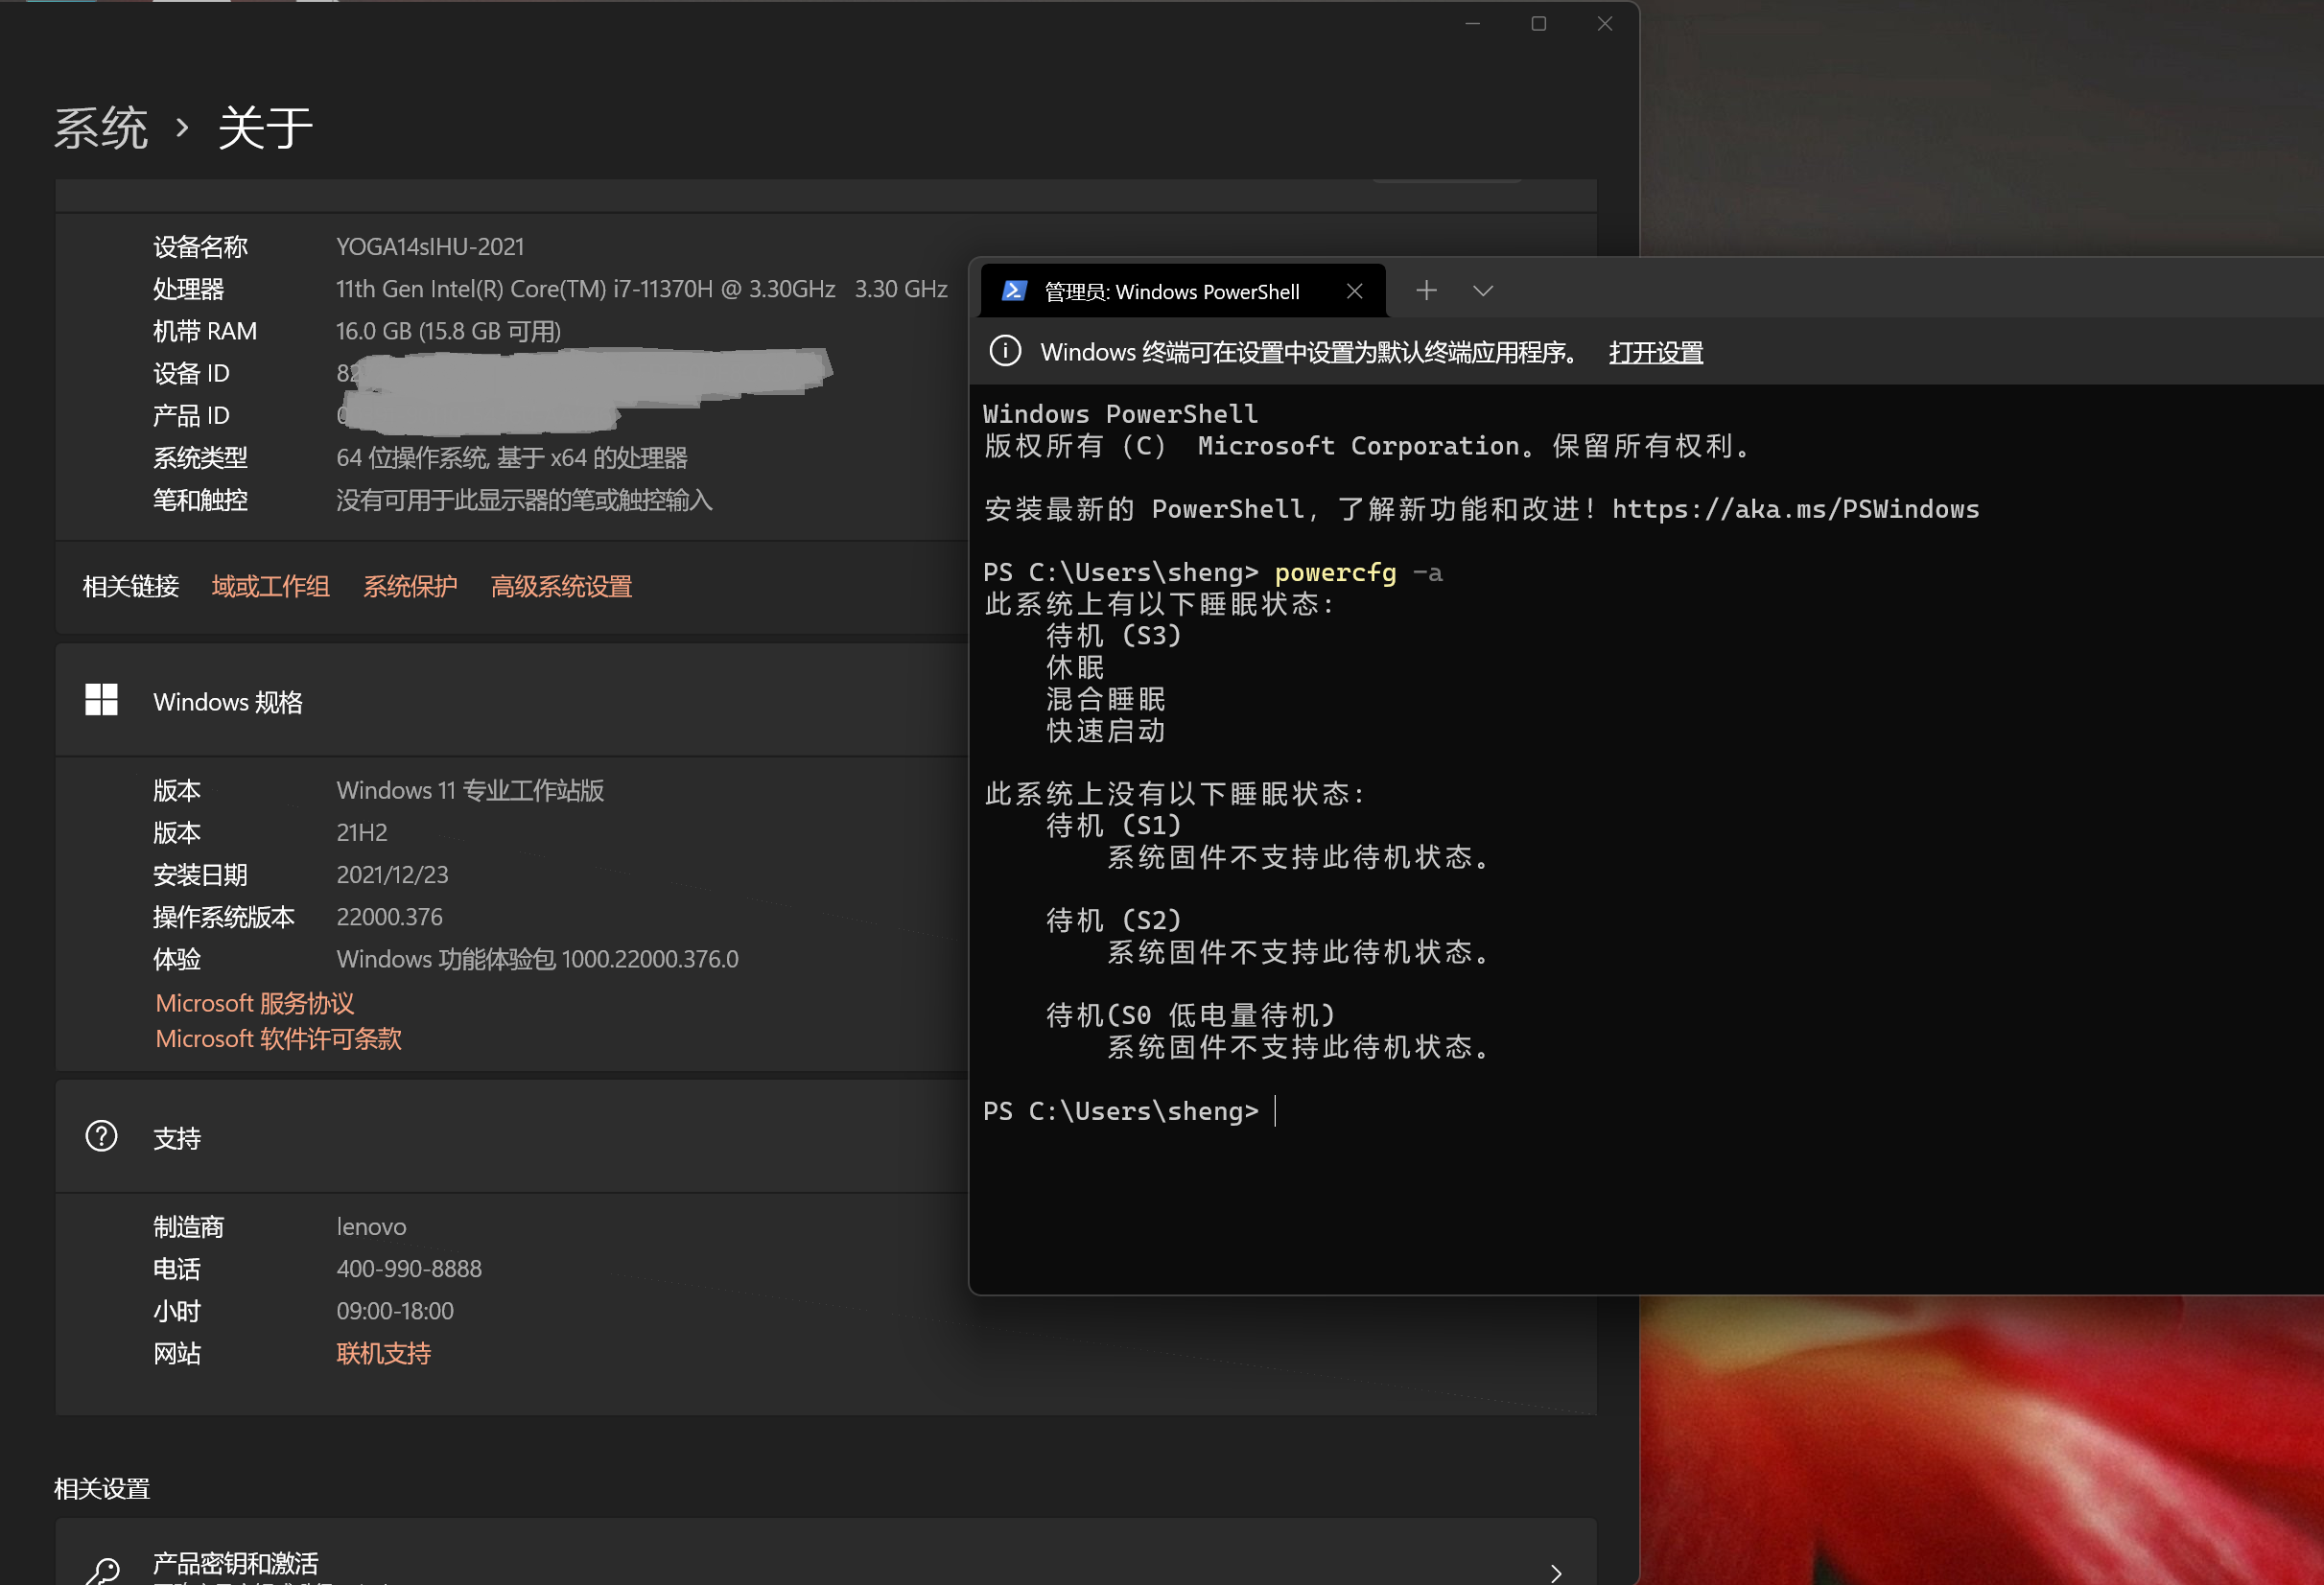Click the Windows 功能体验包 version text
Image resolution: width=2324 pixels, height=1585 pixels.
click(x=537, y=959)
